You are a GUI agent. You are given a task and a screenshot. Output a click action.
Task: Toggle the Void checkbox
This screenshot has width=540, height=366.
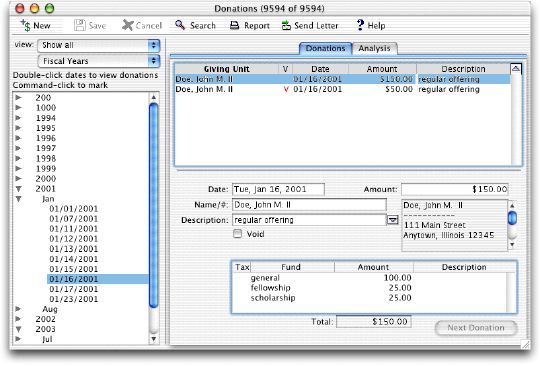click(238, 234)
